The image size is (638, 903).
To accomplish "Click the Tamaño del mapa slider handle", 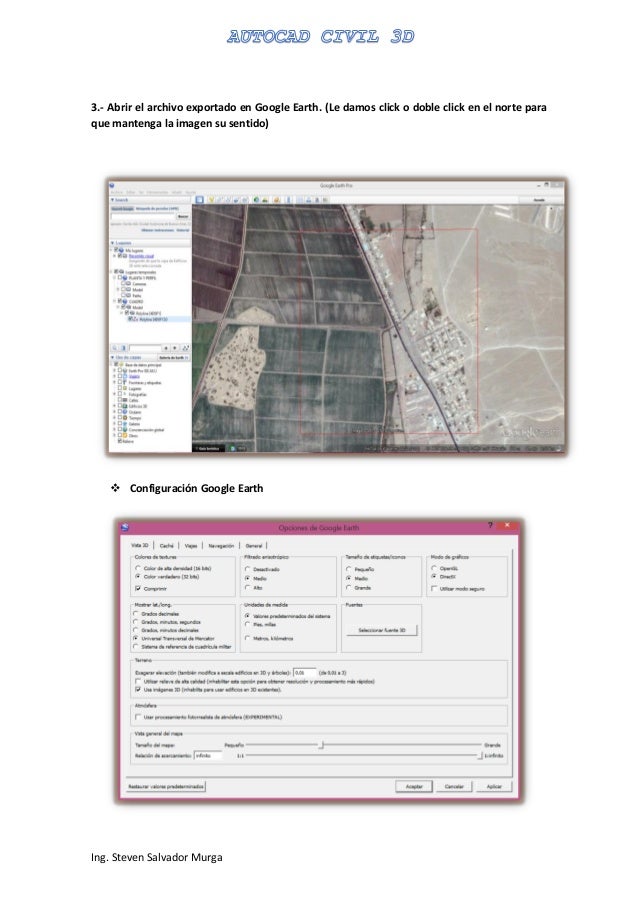I will [x=322, y=745].
